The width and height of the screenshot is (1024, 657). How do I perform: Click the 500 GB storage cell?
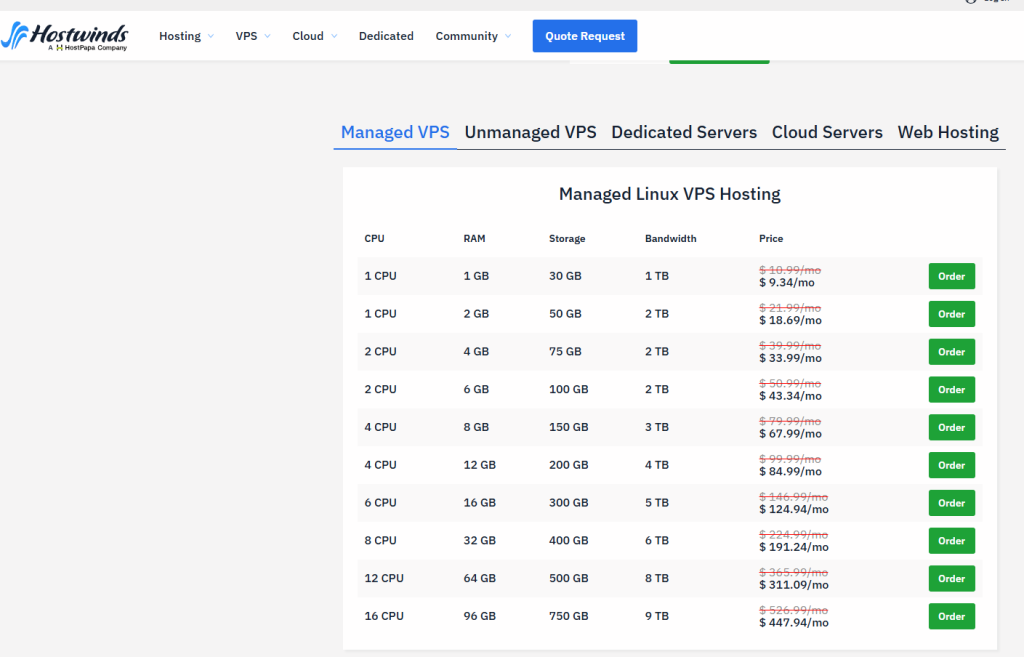pos(568,578)
